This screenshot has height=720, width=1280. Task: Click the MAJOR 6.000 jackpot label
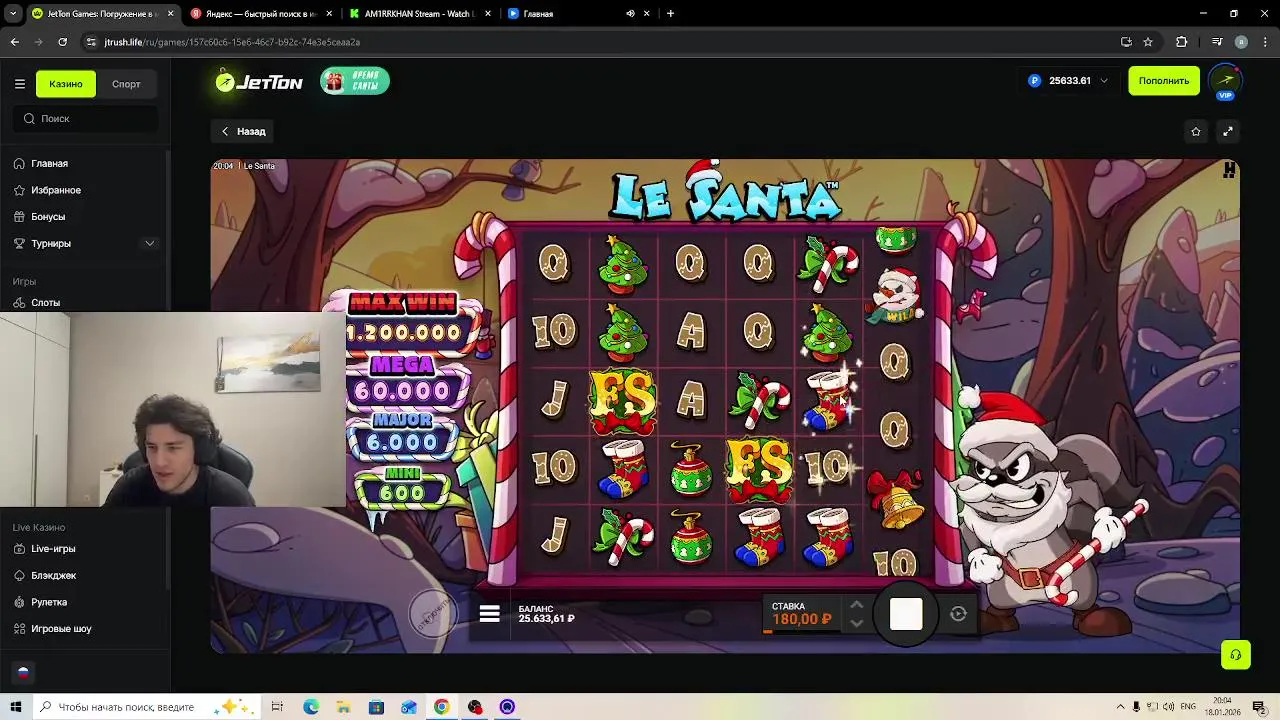pyautogui.click(x=403, y=434)
